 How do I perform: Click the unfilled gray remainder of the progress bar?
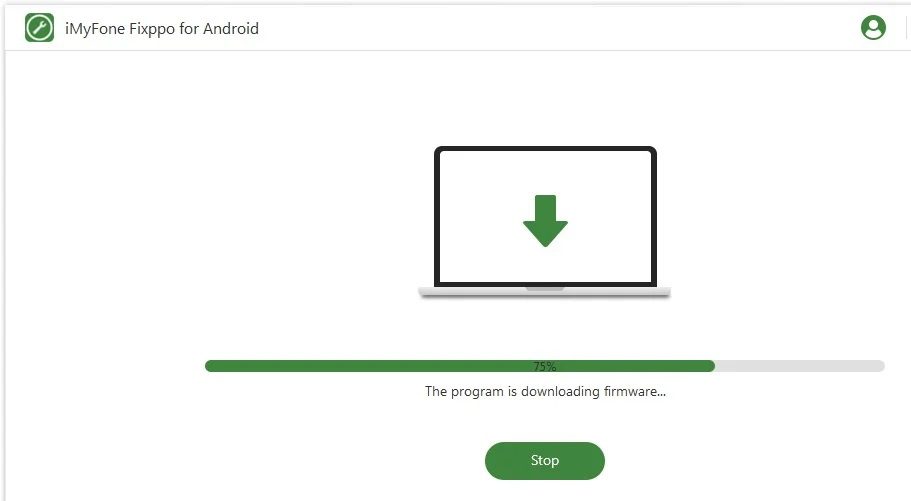[x=800, y=366]
